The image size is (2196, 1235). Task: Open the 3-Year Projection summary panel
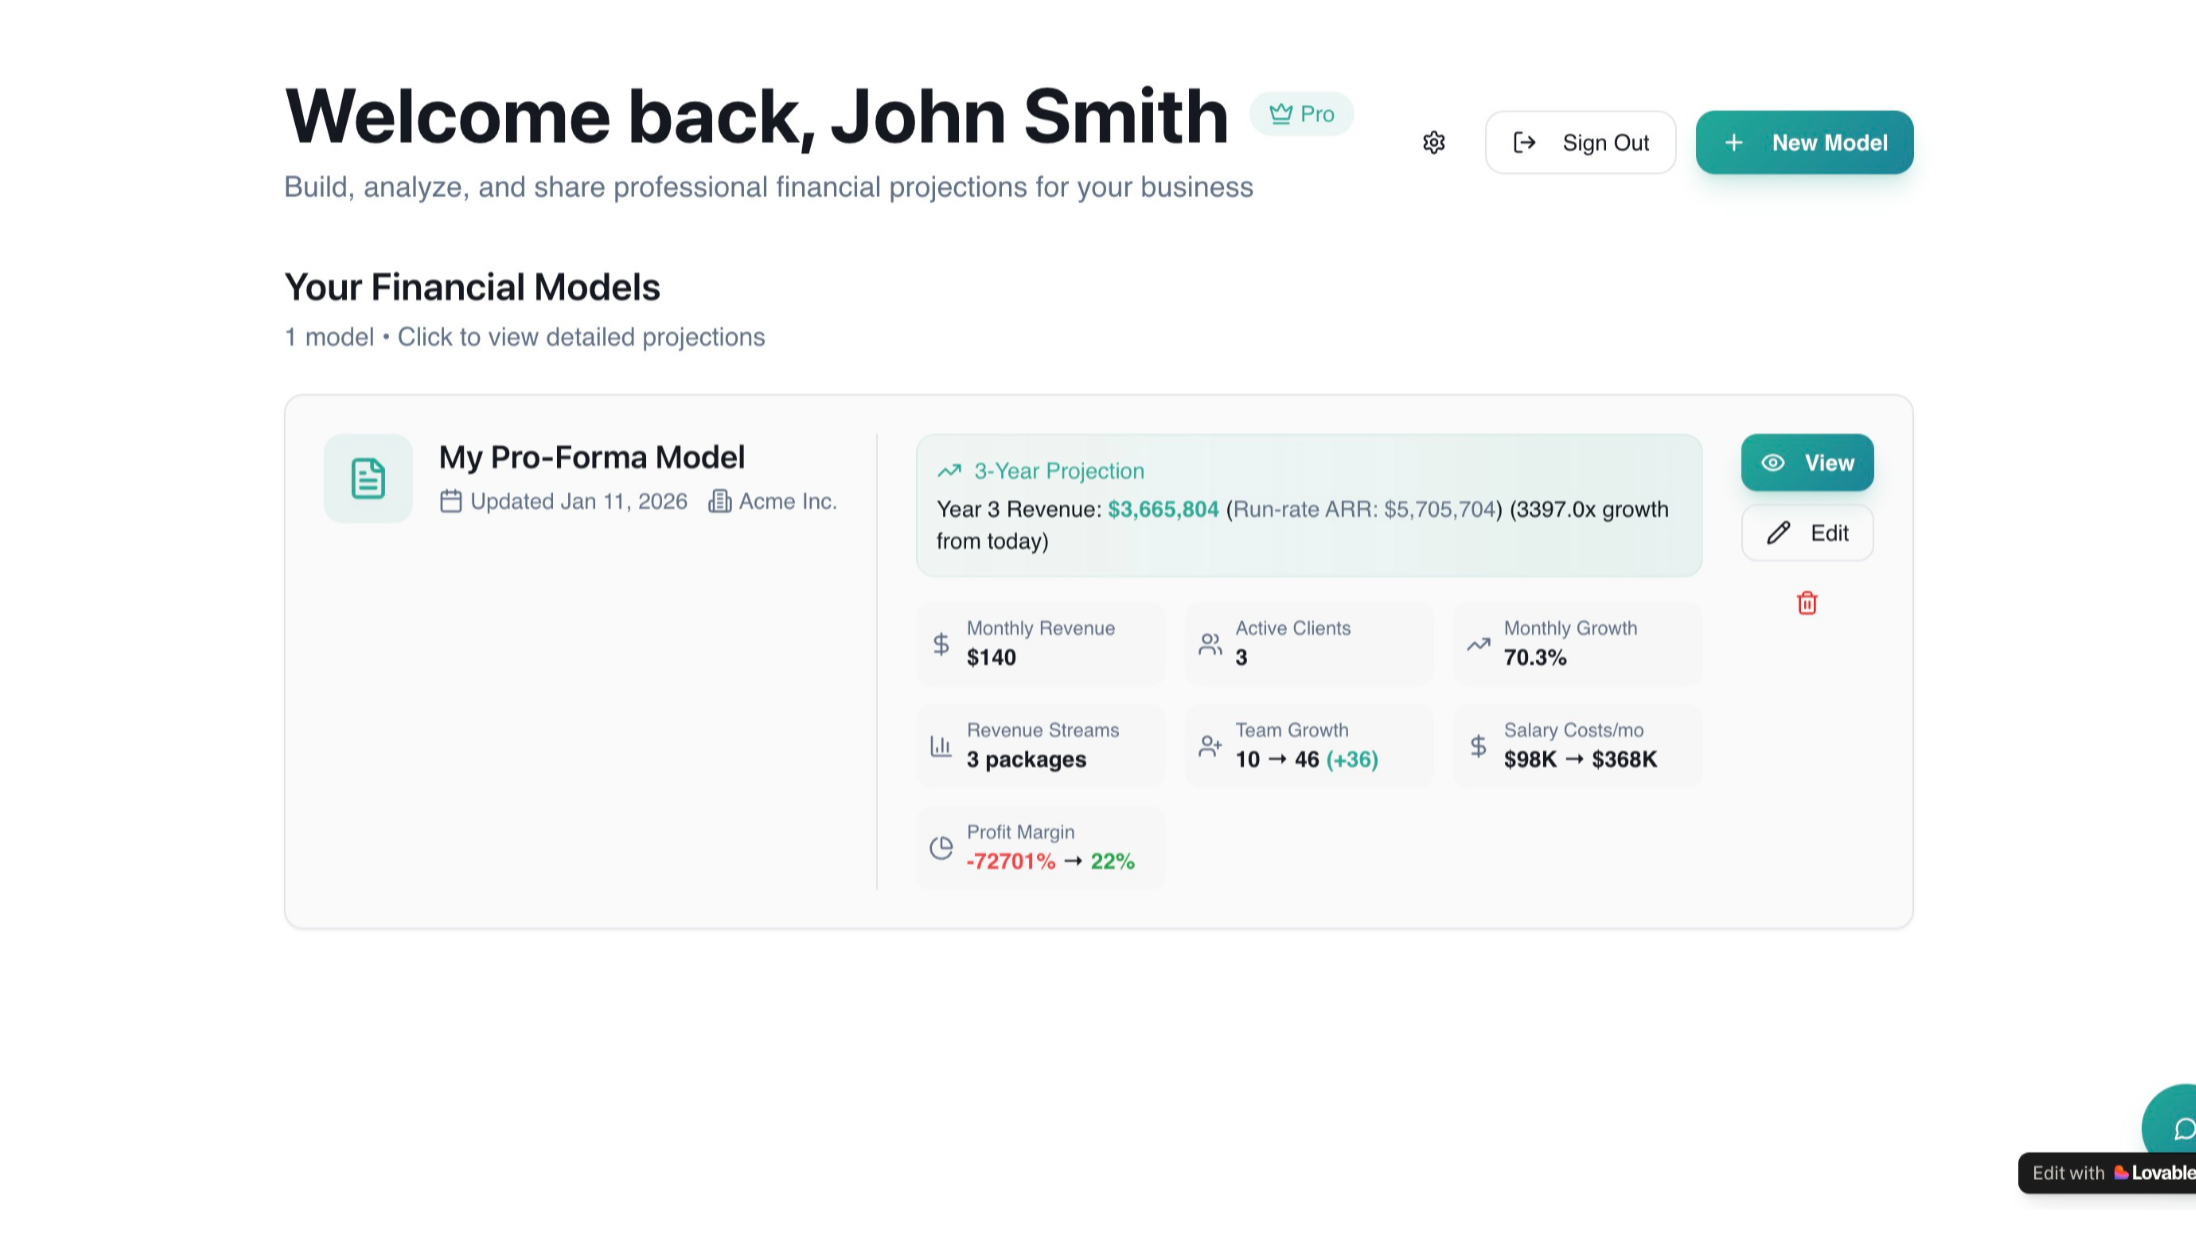click(1308, 505)
